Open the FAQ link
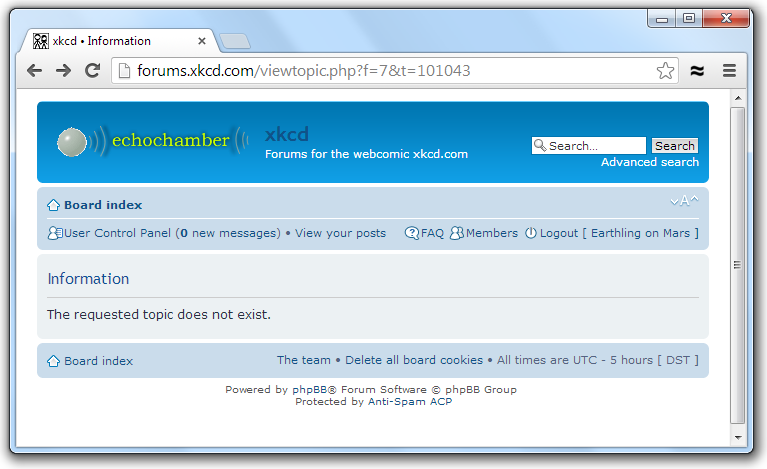767x469 pixels. tap(432, 233)
